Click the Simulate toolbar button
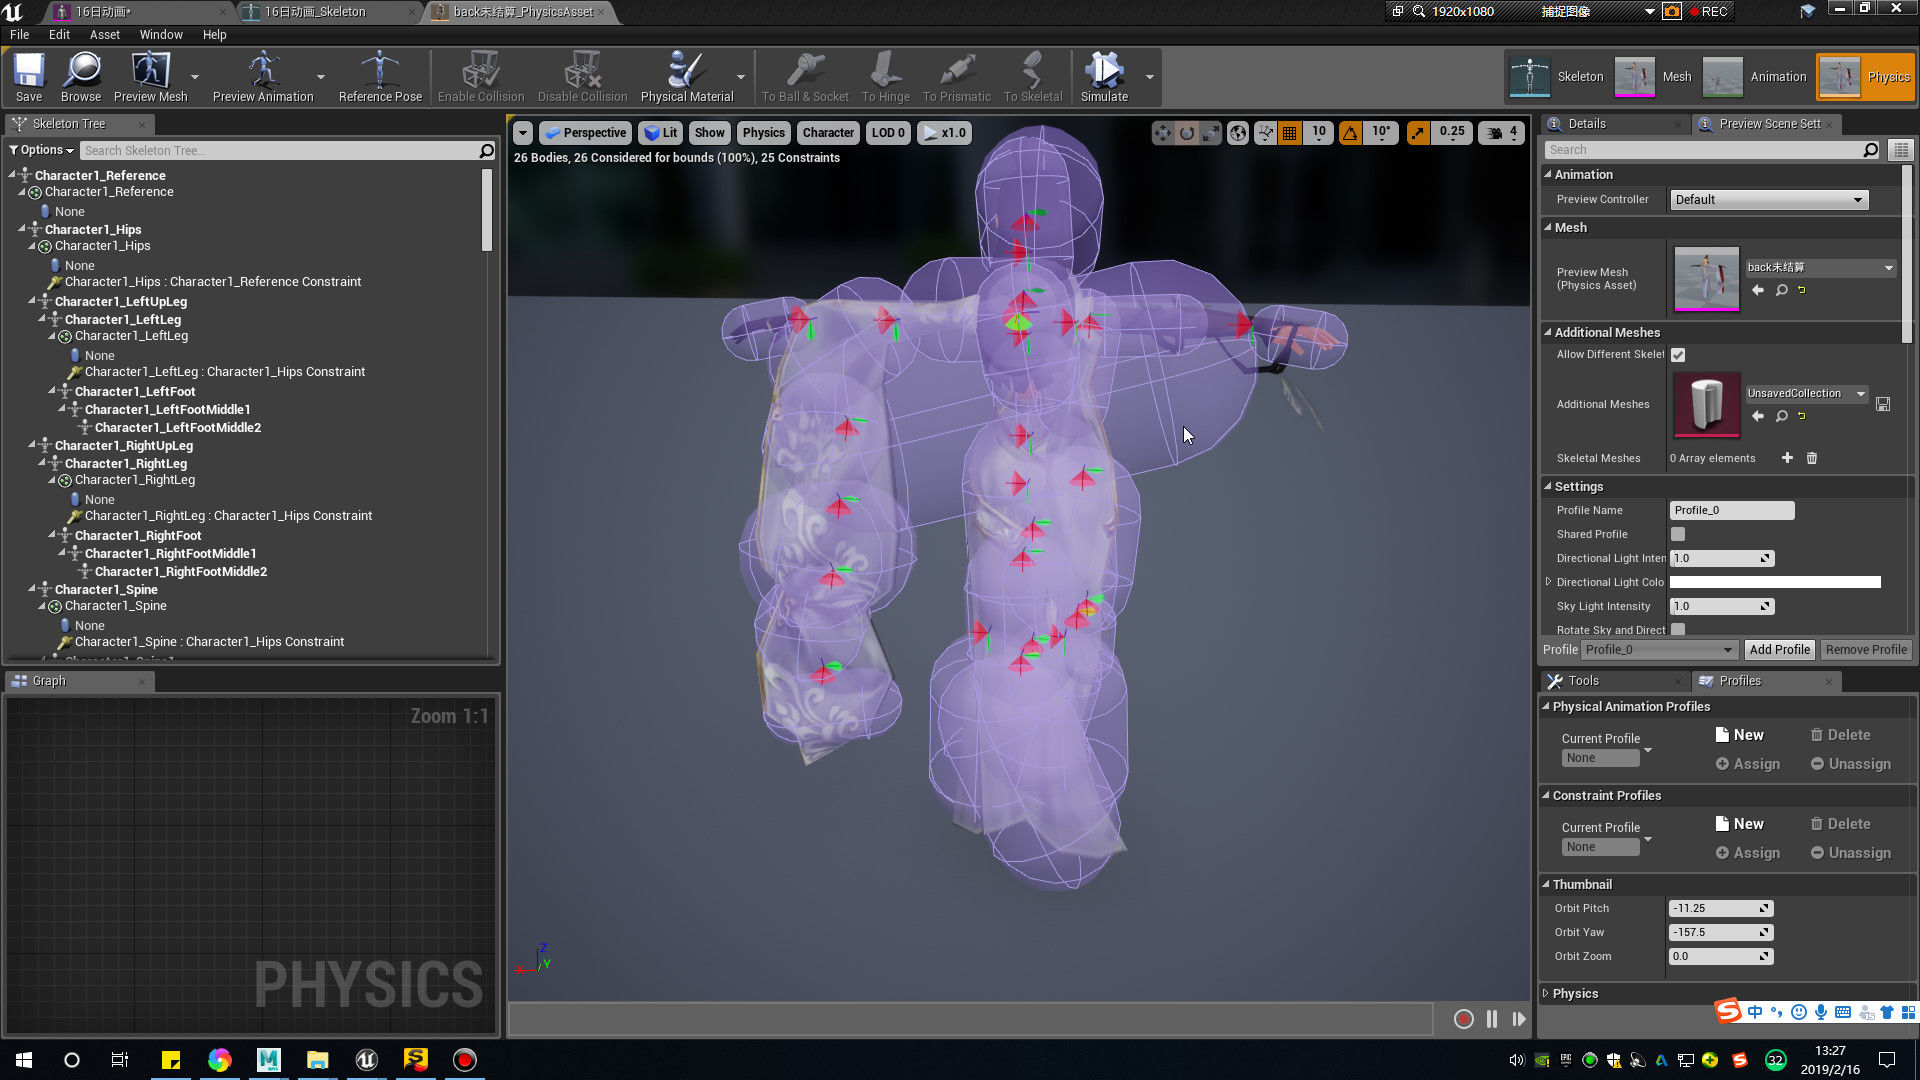 (x=1104, y=77)
